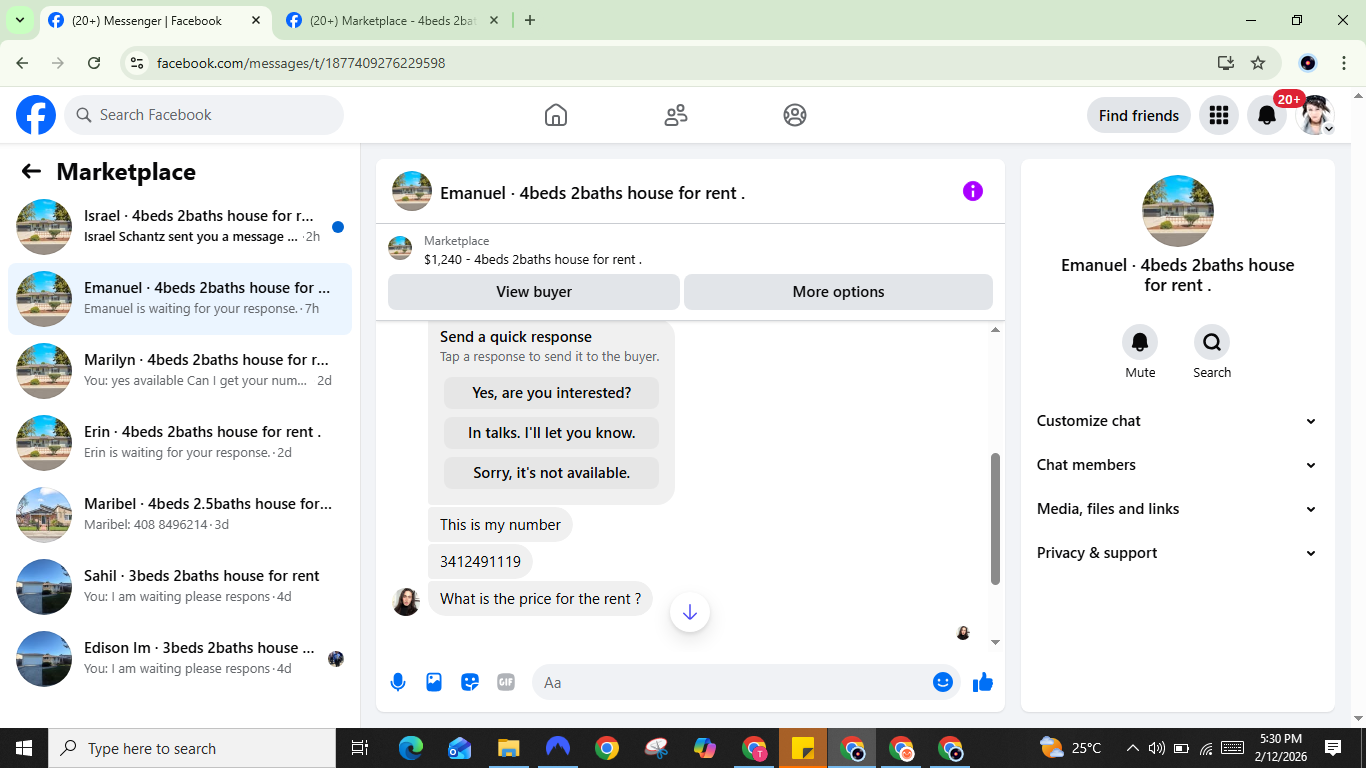Expand Media, files and links section
The image size is (1366, 768).
coord(1177,509)
